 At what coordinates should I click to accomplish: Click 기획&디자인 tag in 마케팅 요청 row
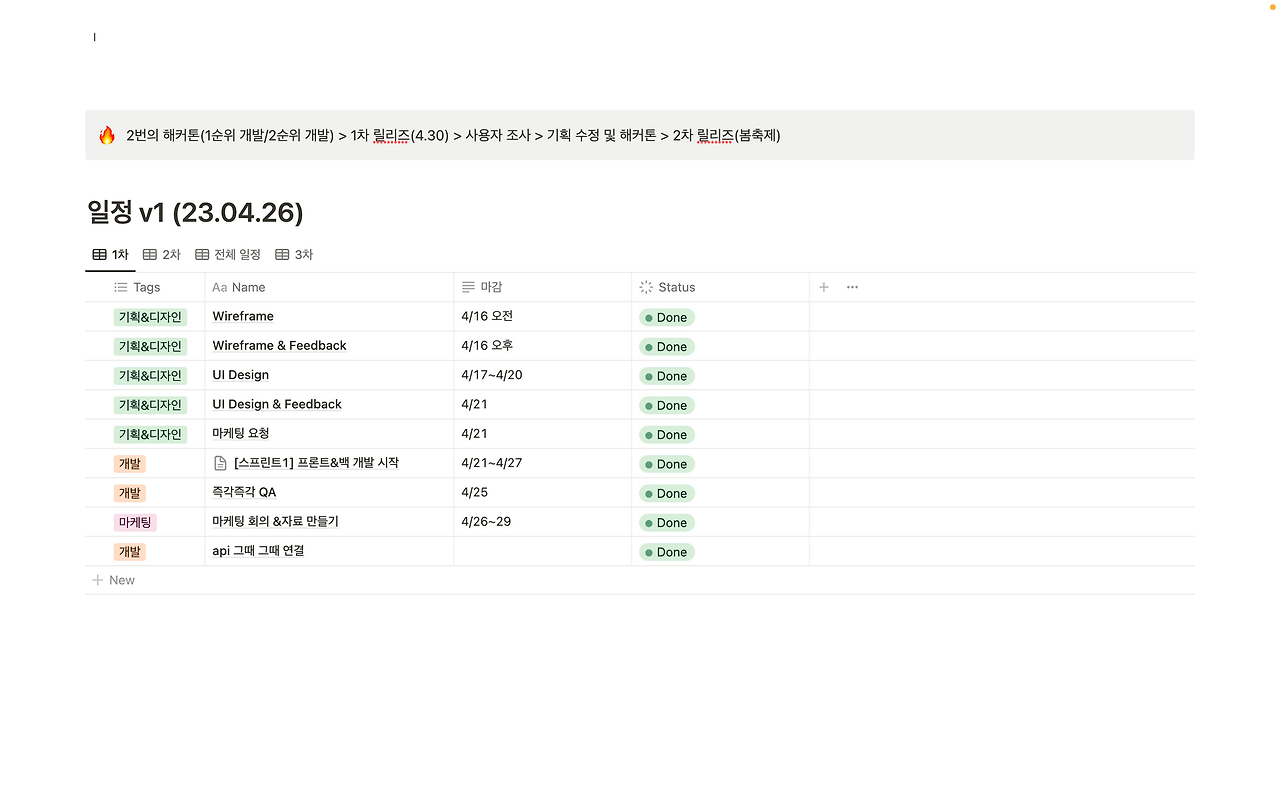pos(150,434)
